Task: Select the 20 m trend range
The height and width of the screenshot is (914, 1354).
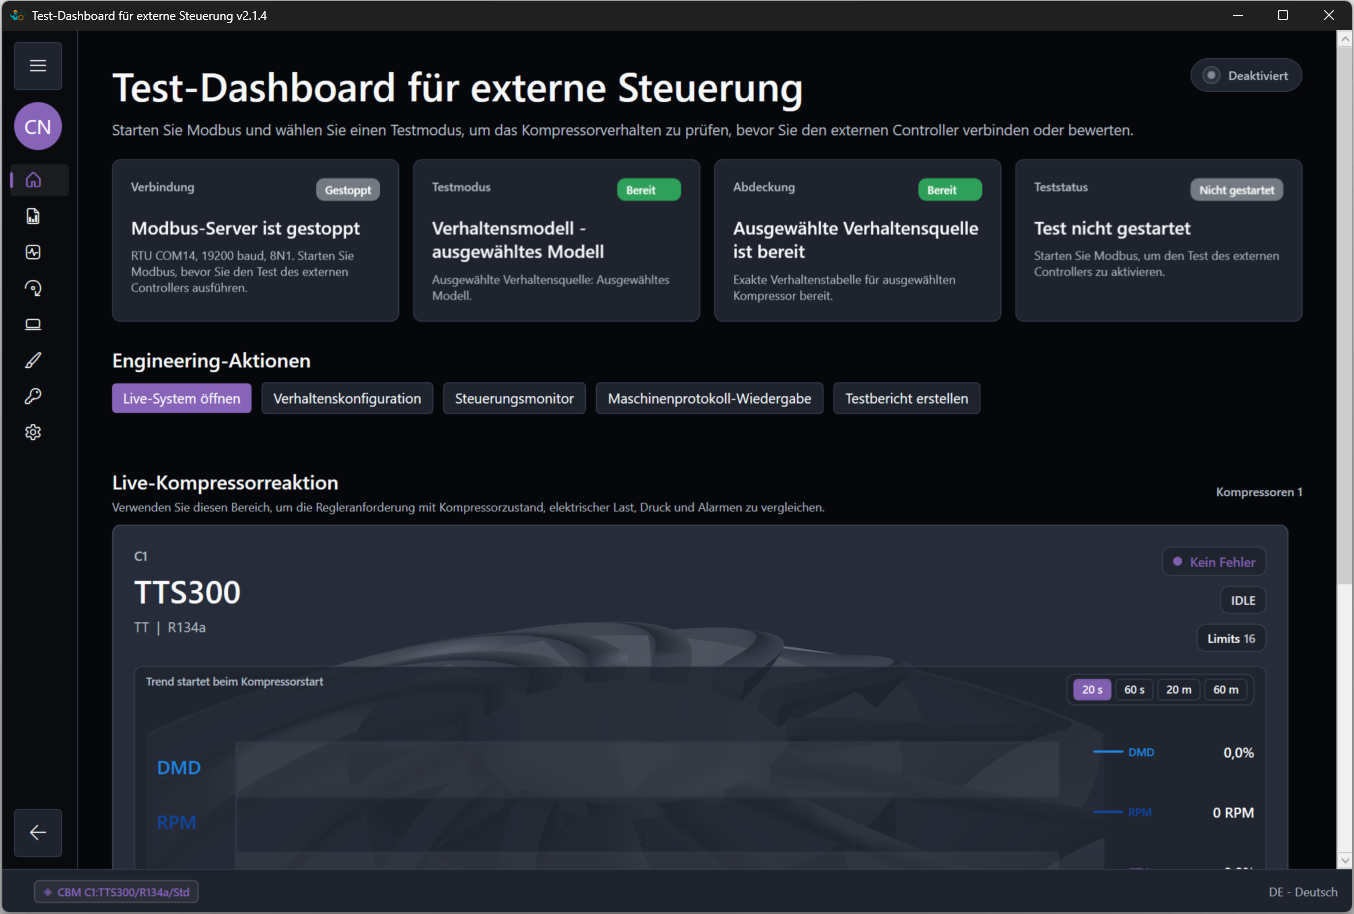Action: pyautogui.click(x=1179, y=690)
